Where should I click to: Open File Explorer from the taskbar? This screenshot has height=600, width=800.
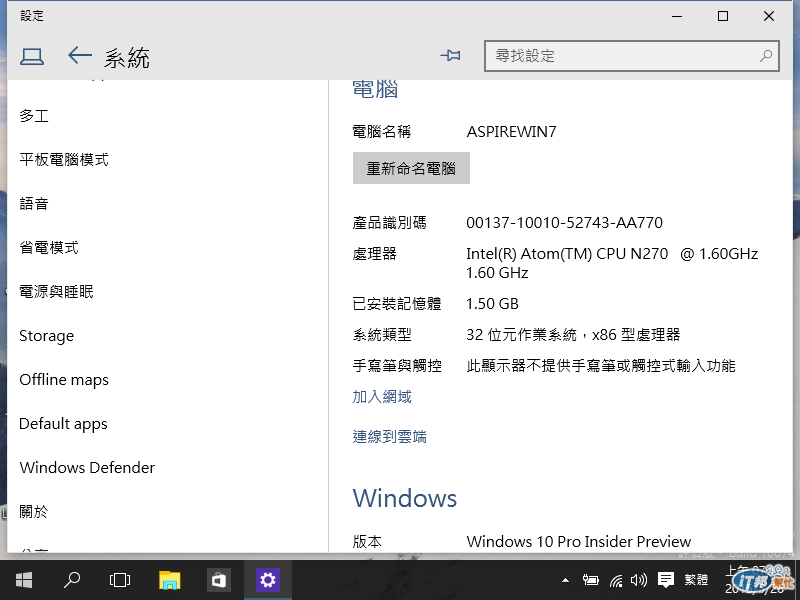click(x=169, y=580)
